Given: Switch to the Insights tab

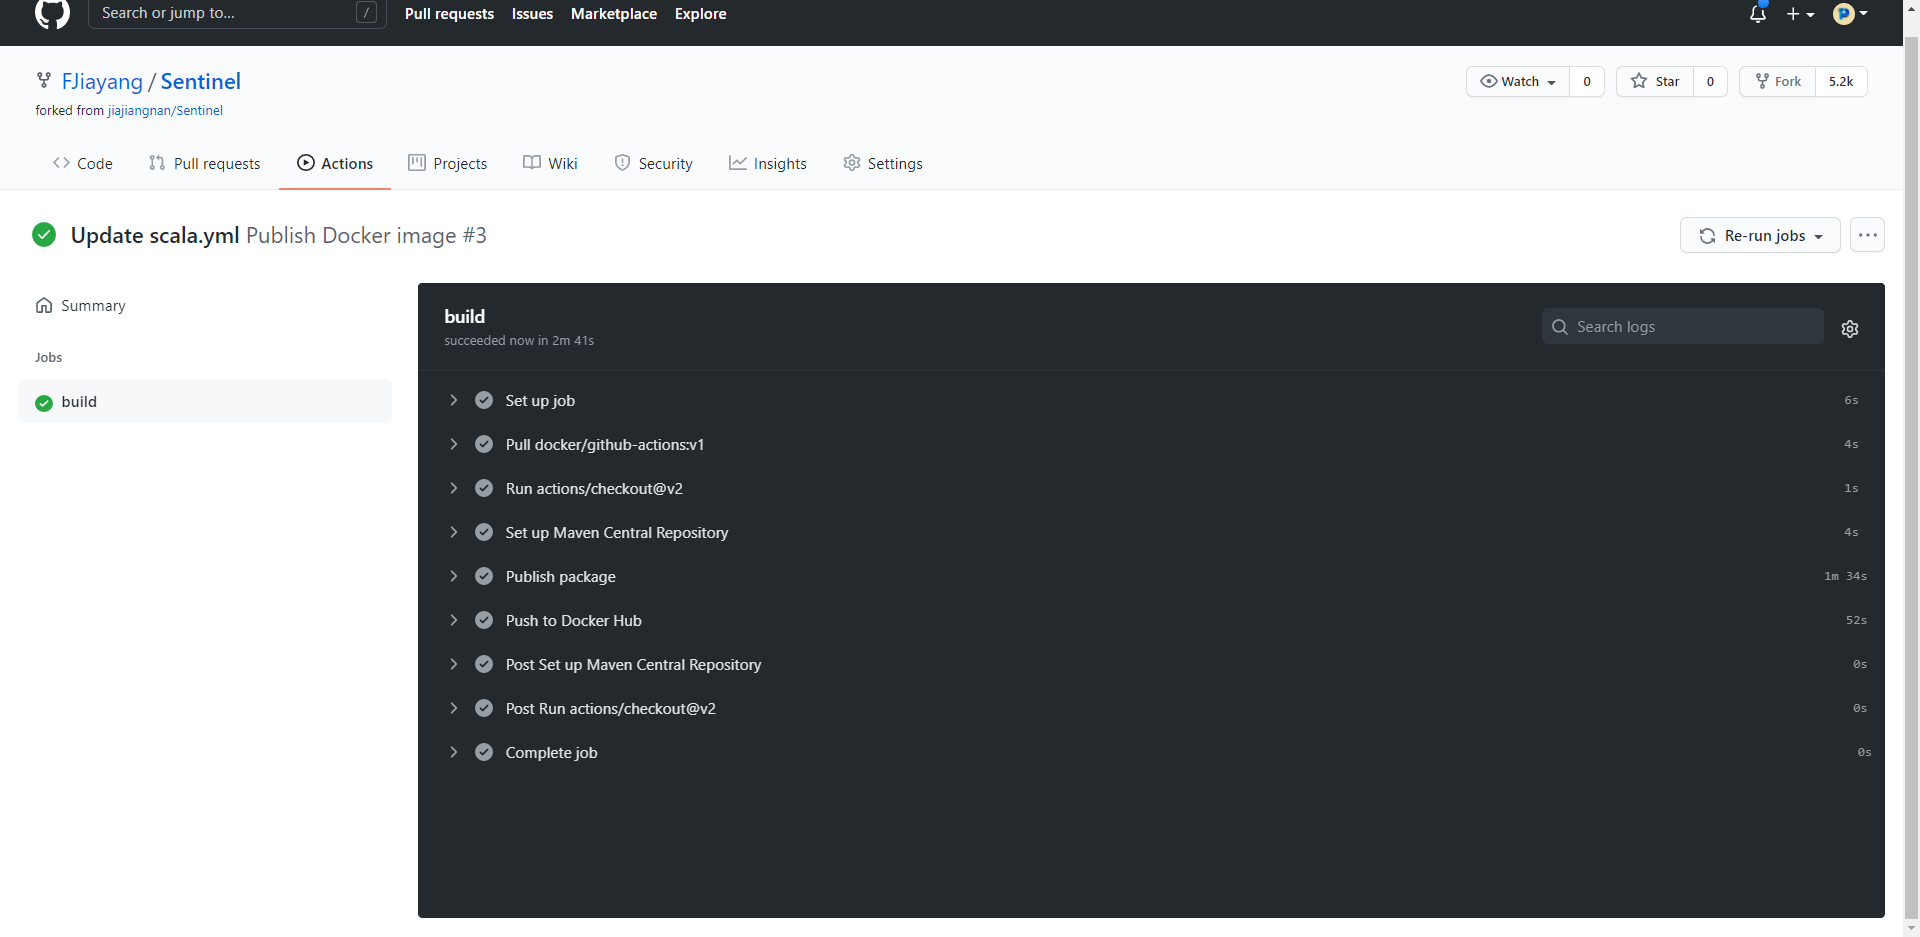Looking at the screenshot, I should (x=767, y=163).
